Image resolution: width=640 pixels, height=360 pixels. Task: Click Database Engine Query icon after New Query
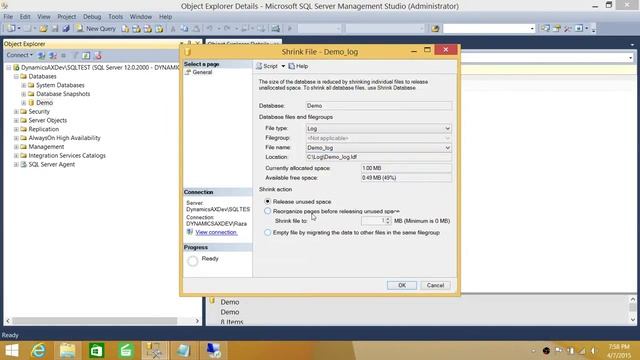125,29
